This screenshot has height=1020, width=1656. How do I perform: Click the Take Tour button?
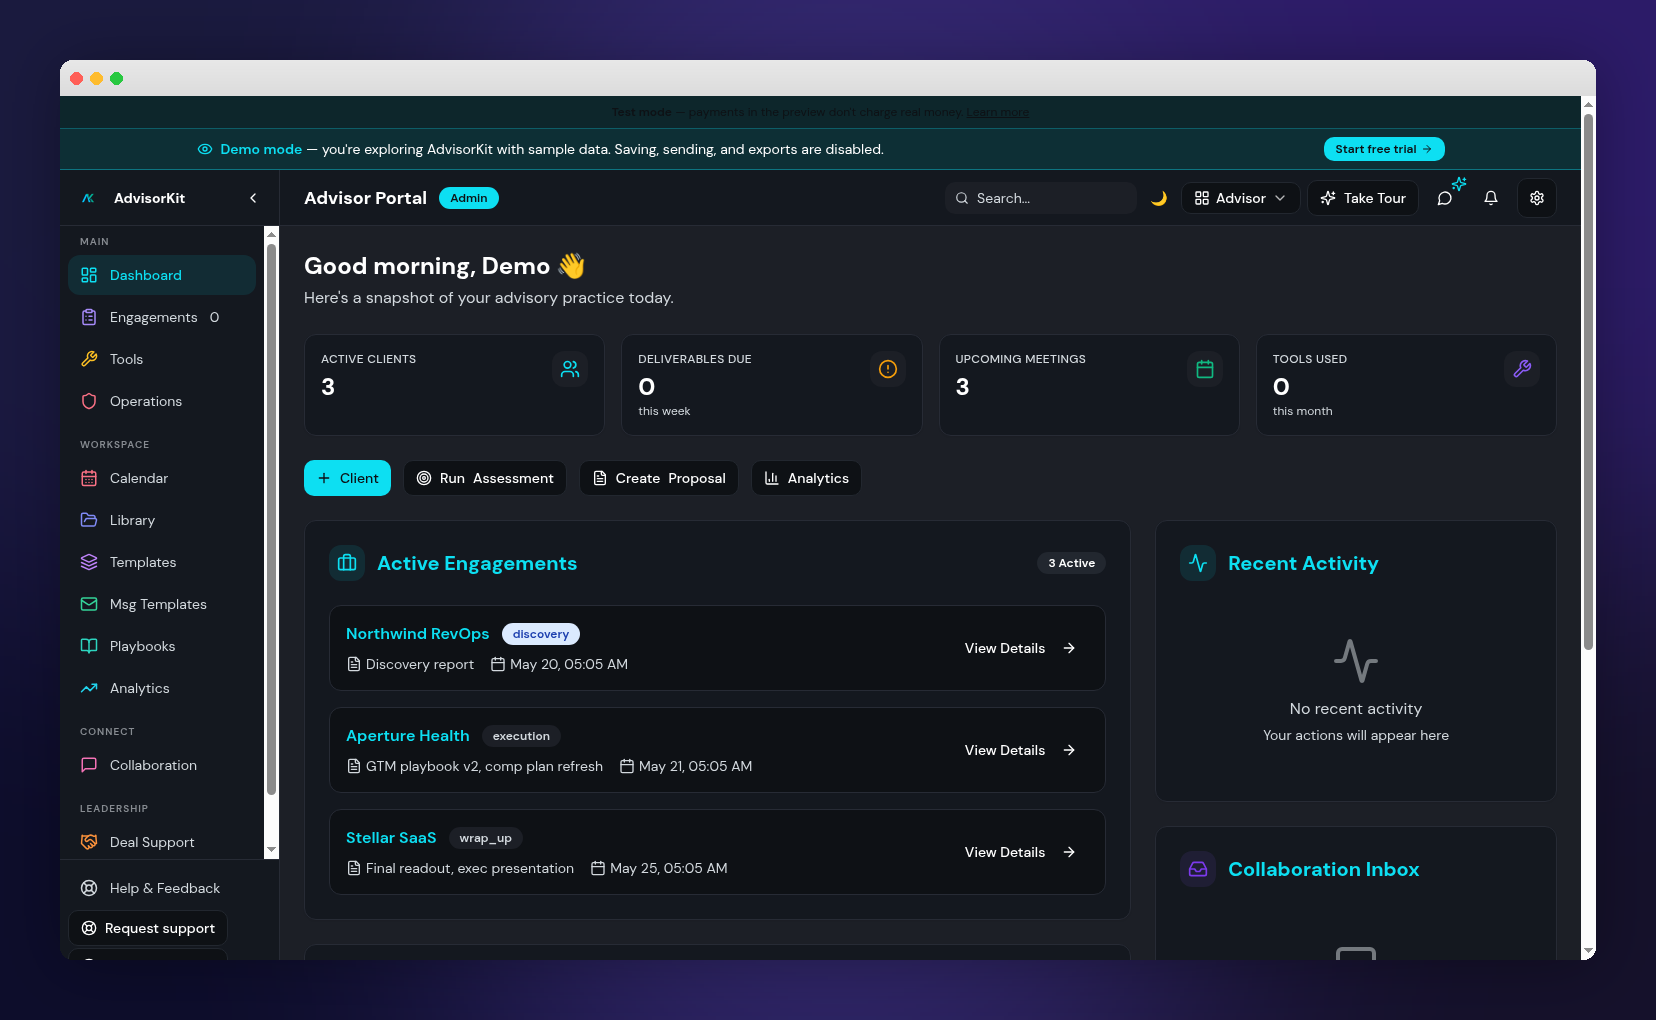(x=1363, y=198)
